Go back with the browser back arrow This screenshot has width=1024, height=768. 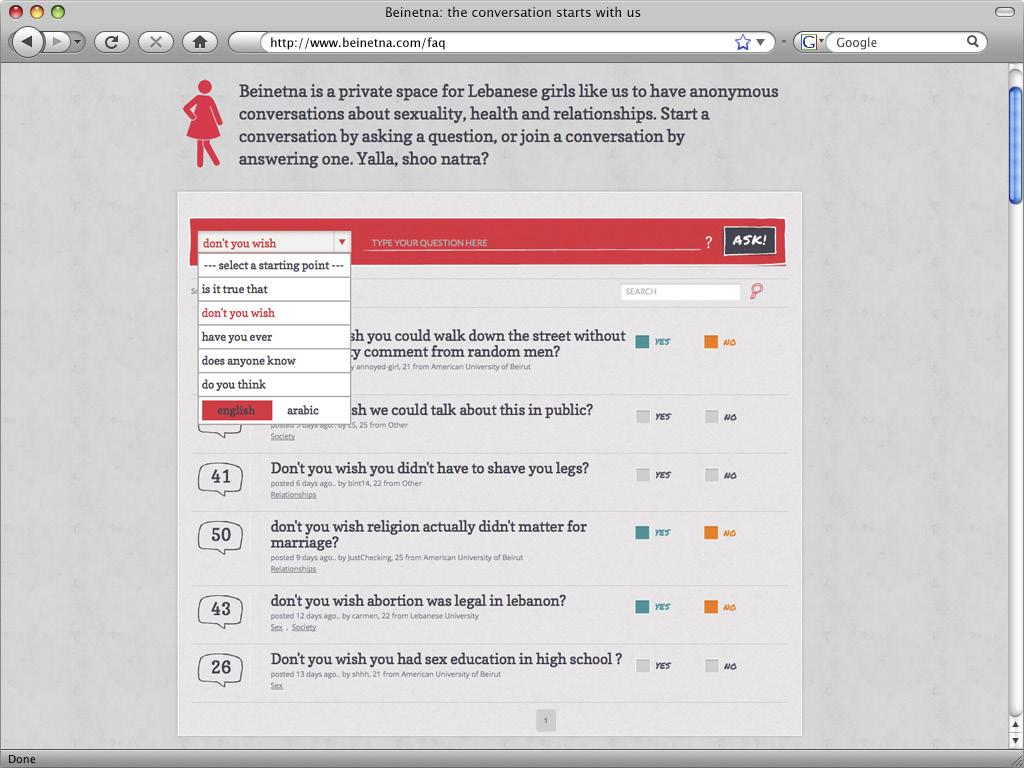(27, 42)
